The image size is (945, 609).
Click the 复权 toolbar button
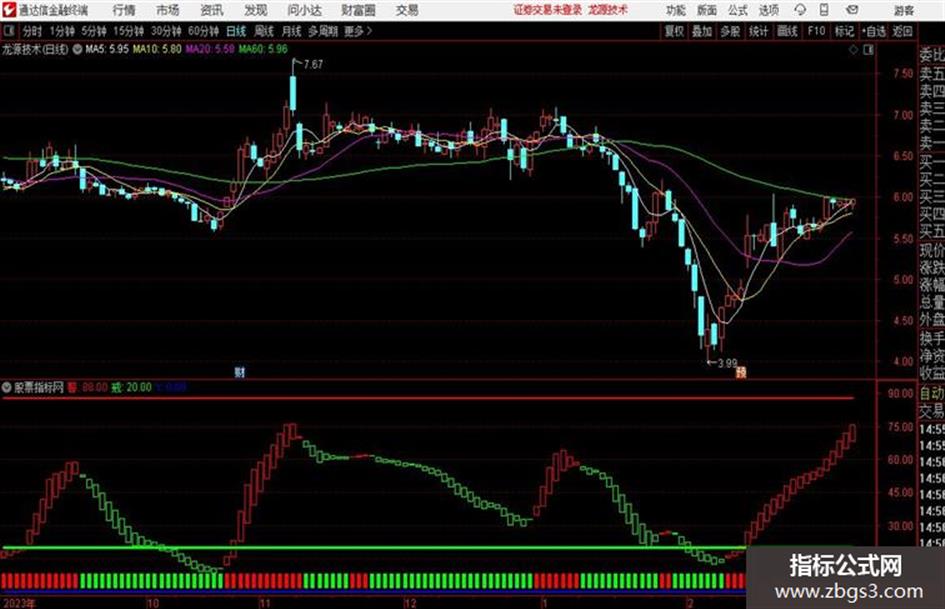pyautogui.click(x=674, y=31)
